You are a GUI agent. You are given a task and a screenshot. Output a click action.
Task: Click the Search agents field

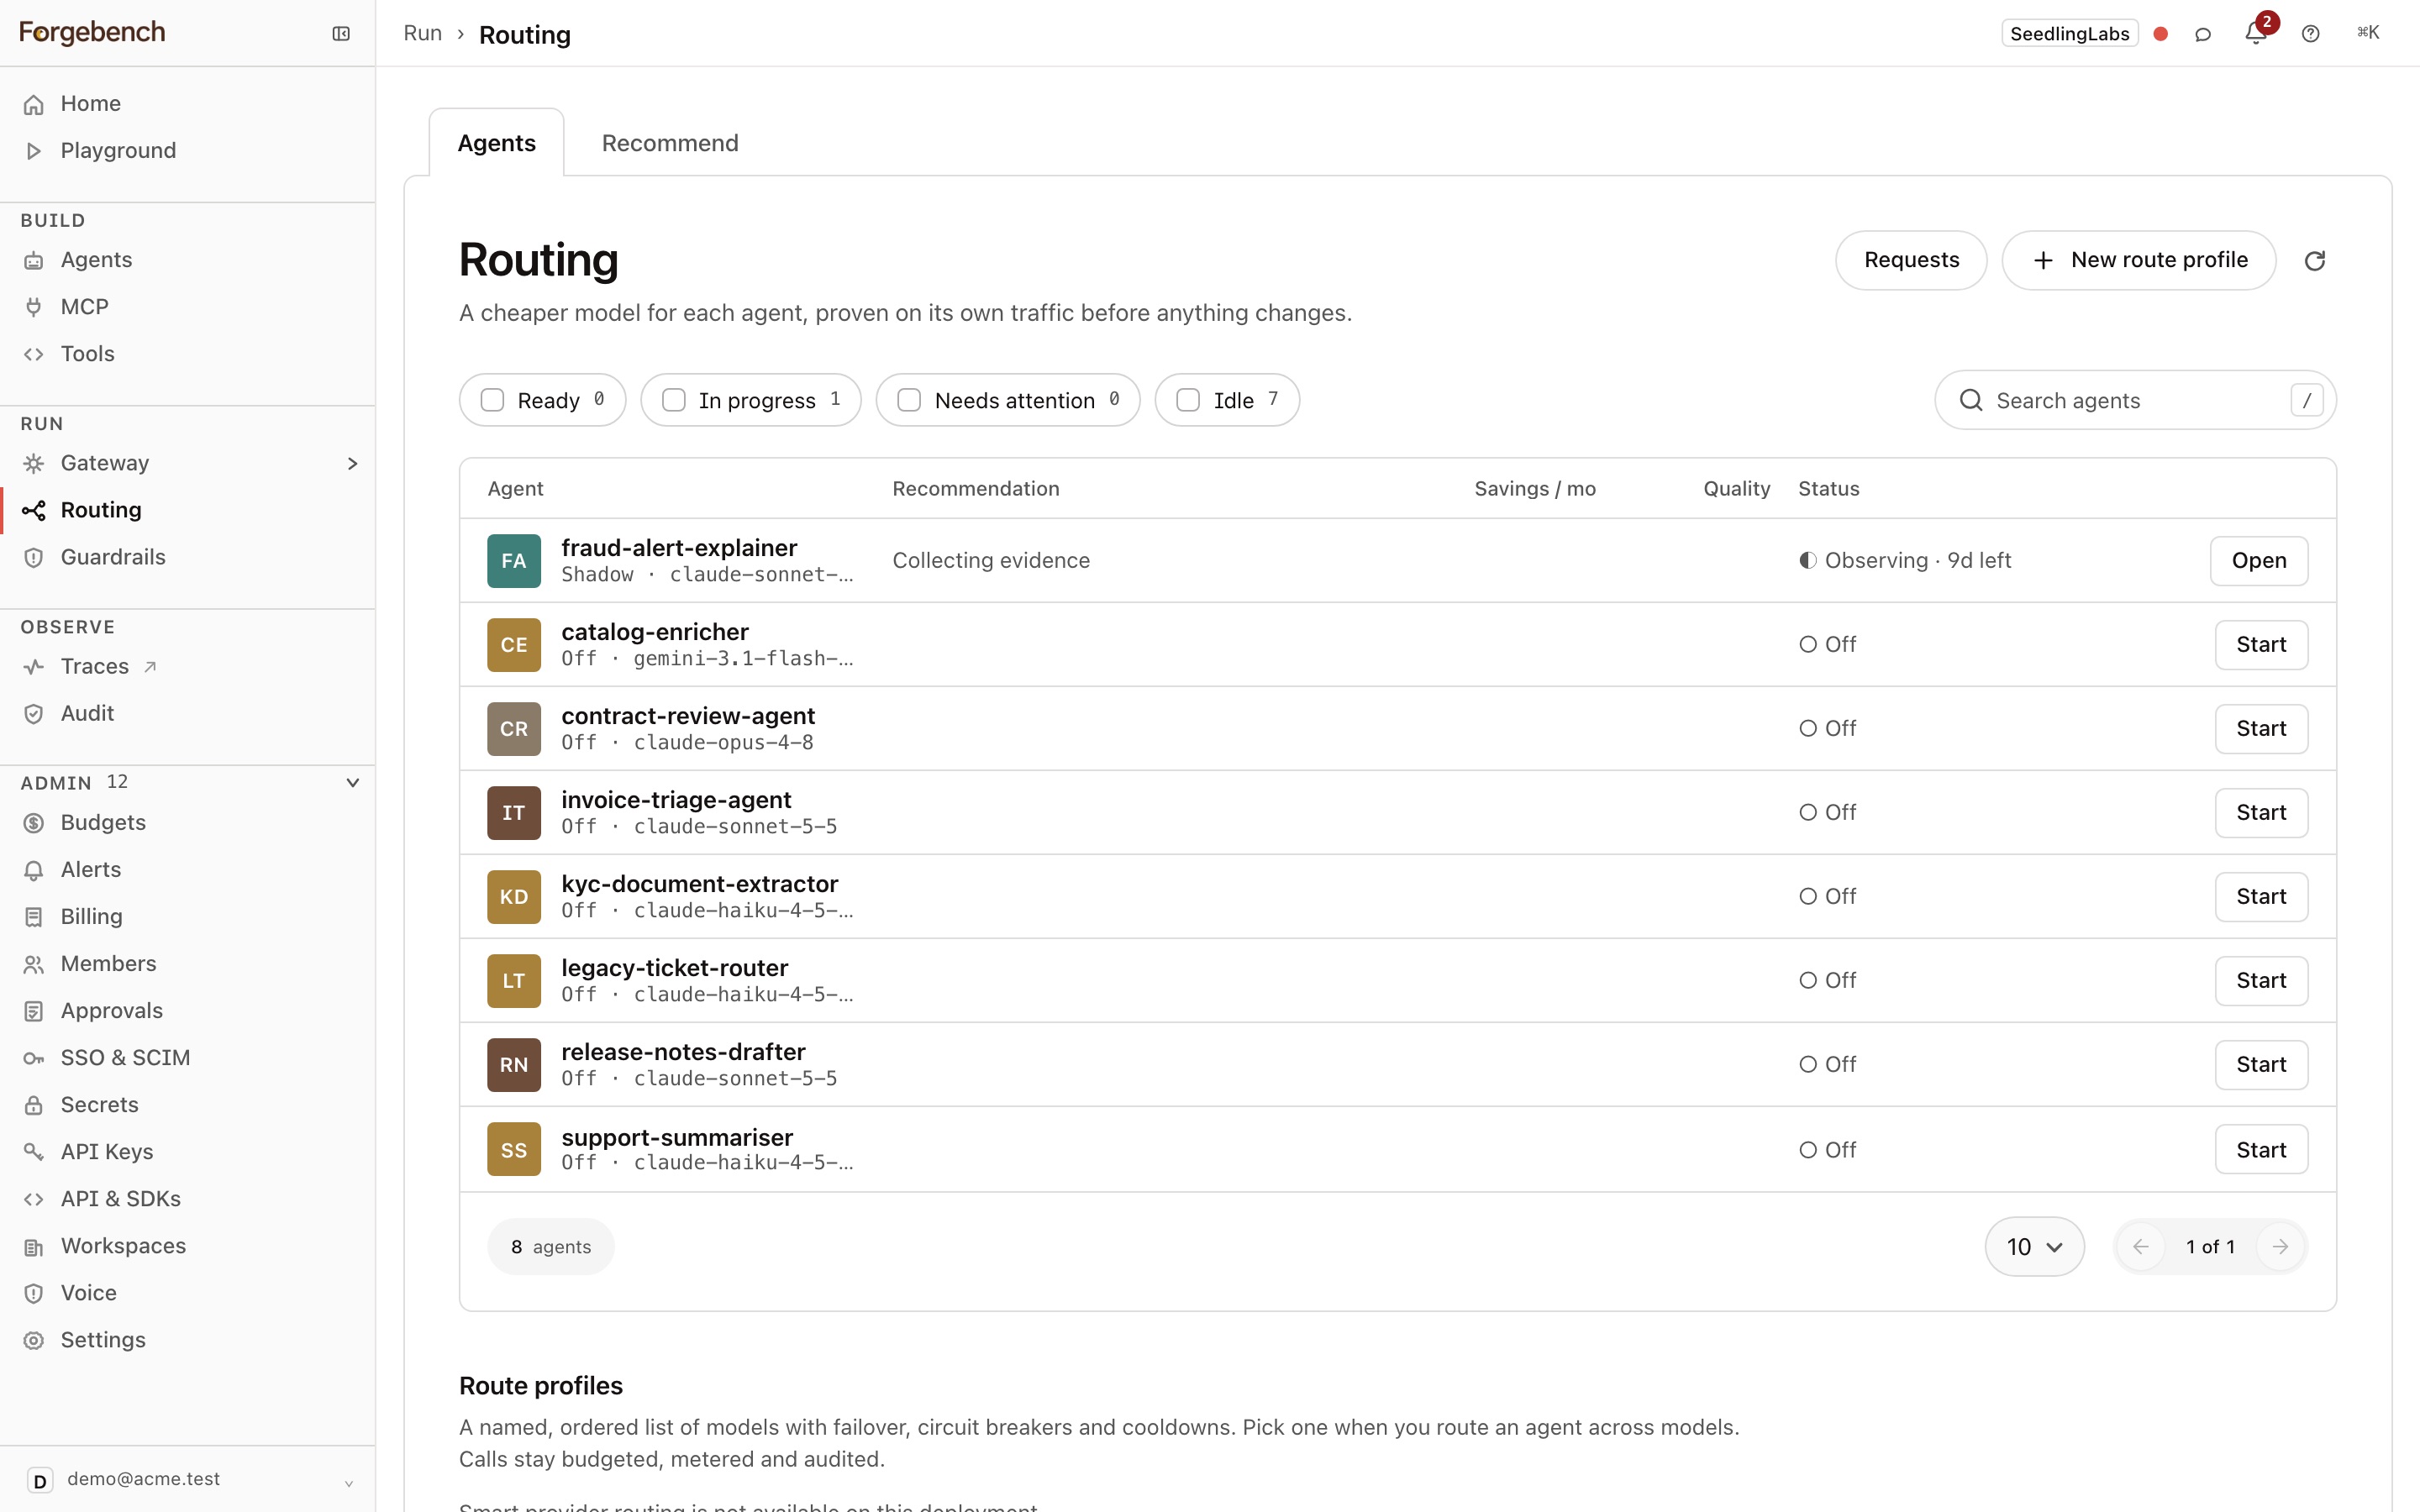coord(2135,400)
